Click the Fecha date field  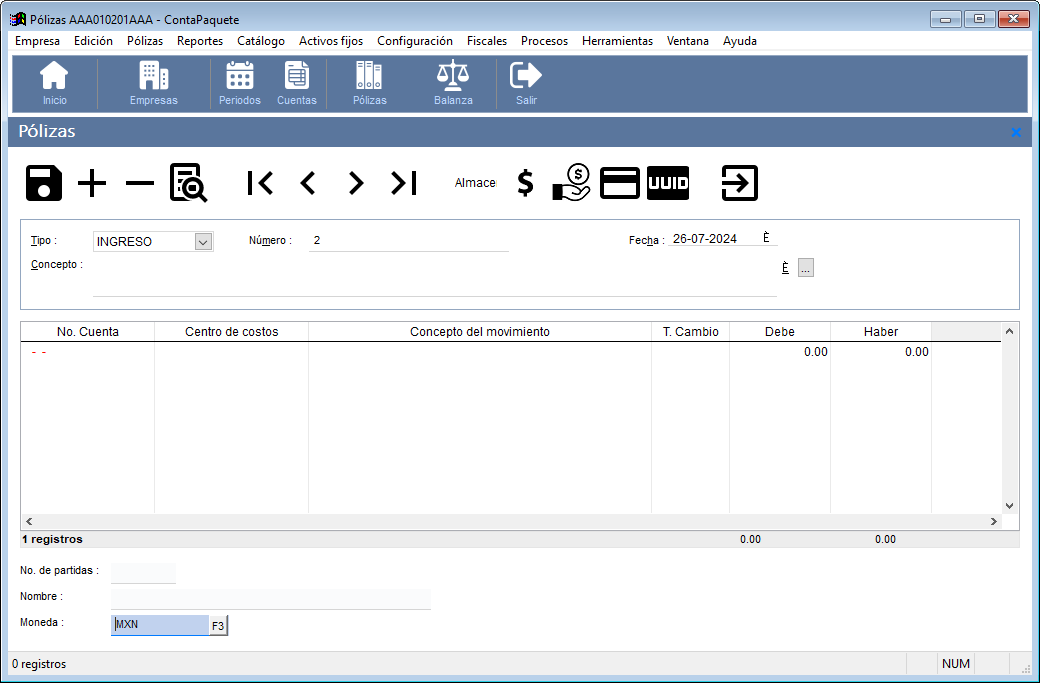(714, 239)
